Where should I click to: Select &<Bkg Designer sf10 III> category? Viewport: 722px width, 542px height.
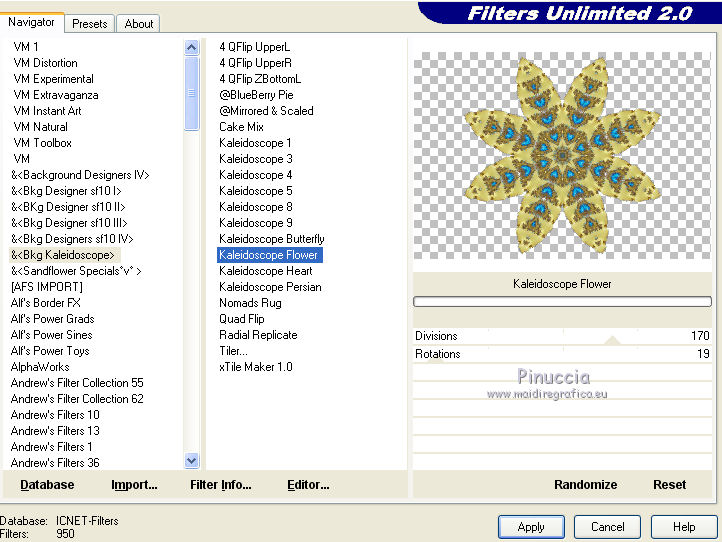(69, 223)
